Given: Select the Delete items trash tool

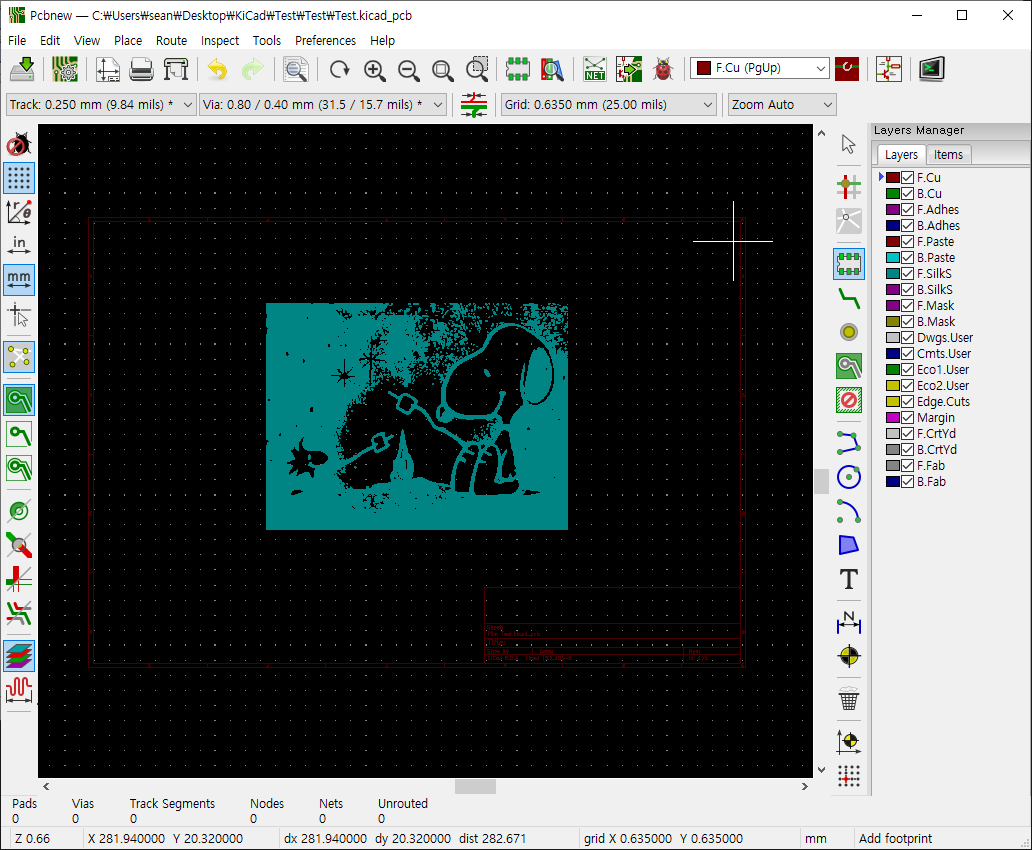Looking at the screenshot, I should [x=848, y=699].
